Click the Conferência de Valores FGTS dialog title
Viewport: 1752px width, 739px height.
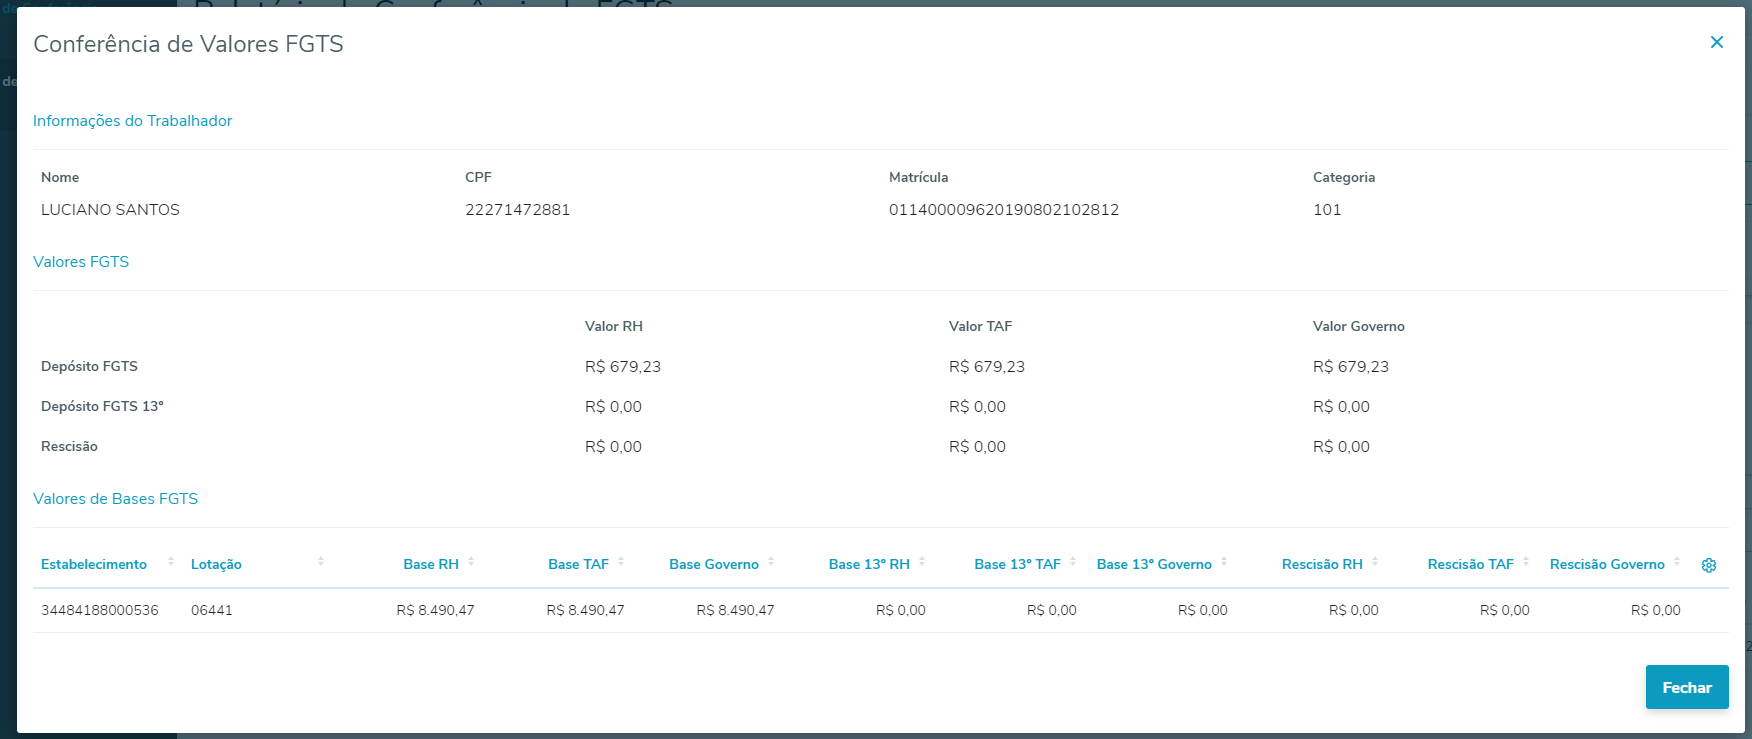(188, 44)
